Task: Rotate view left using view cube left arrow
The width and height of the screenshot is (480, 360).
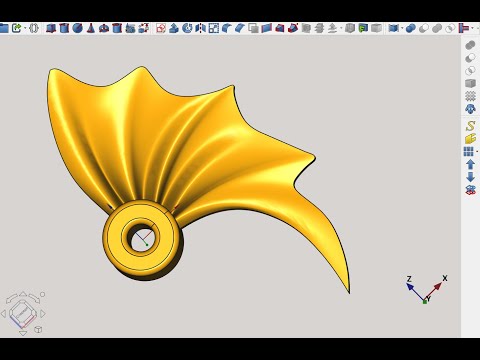Action: click(x=3, y=314)
